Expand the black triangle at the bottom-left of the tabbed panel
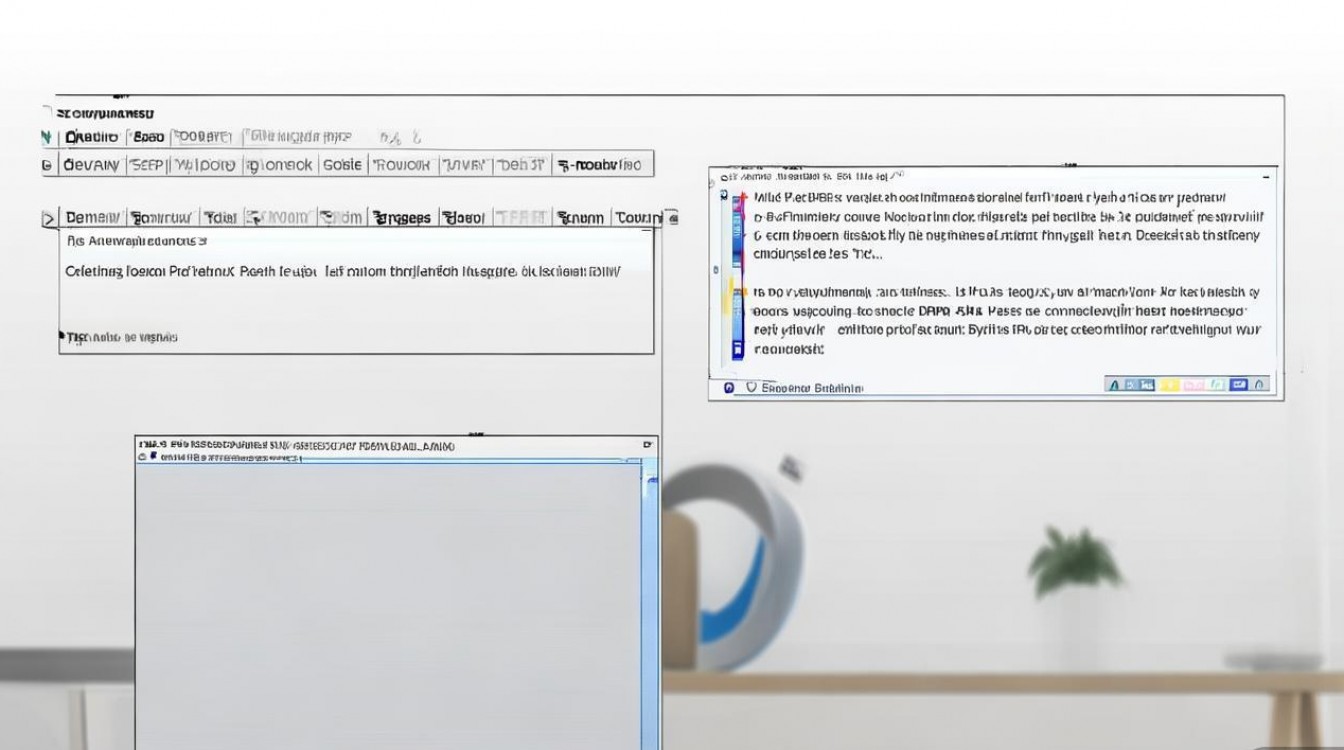The image size is (1344, 750). pos(62,338)
